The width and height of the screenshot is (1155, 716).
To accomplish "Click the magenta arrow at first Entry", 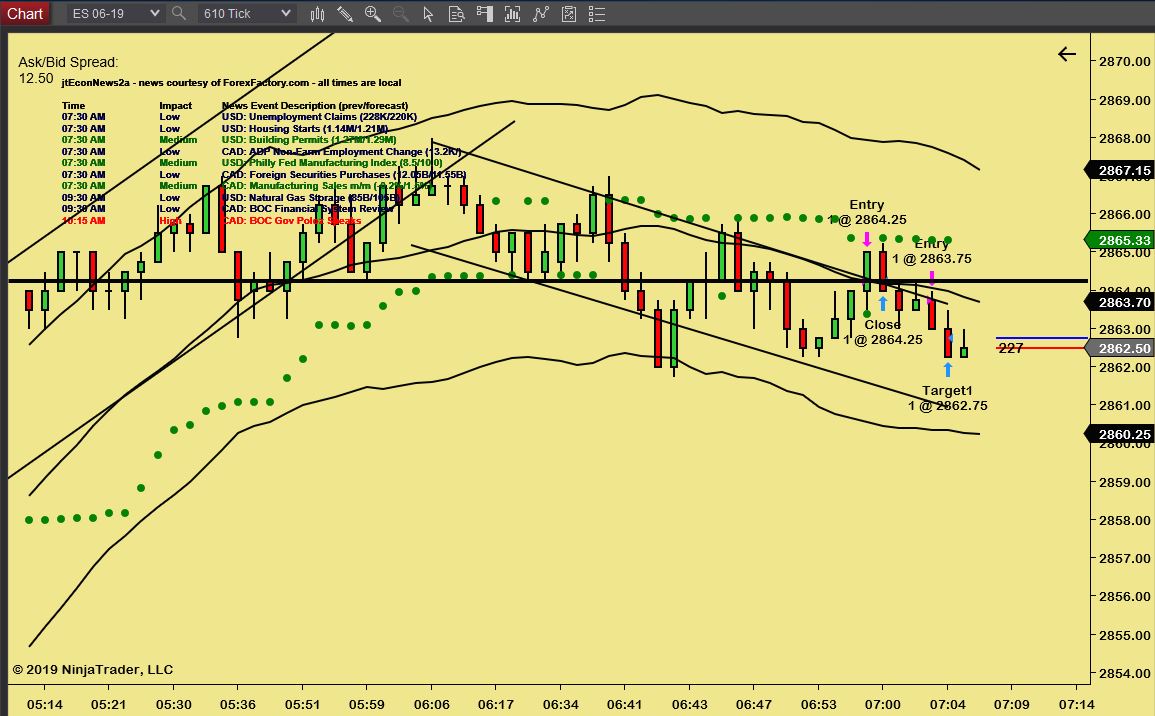I will [x=867, y=239].
